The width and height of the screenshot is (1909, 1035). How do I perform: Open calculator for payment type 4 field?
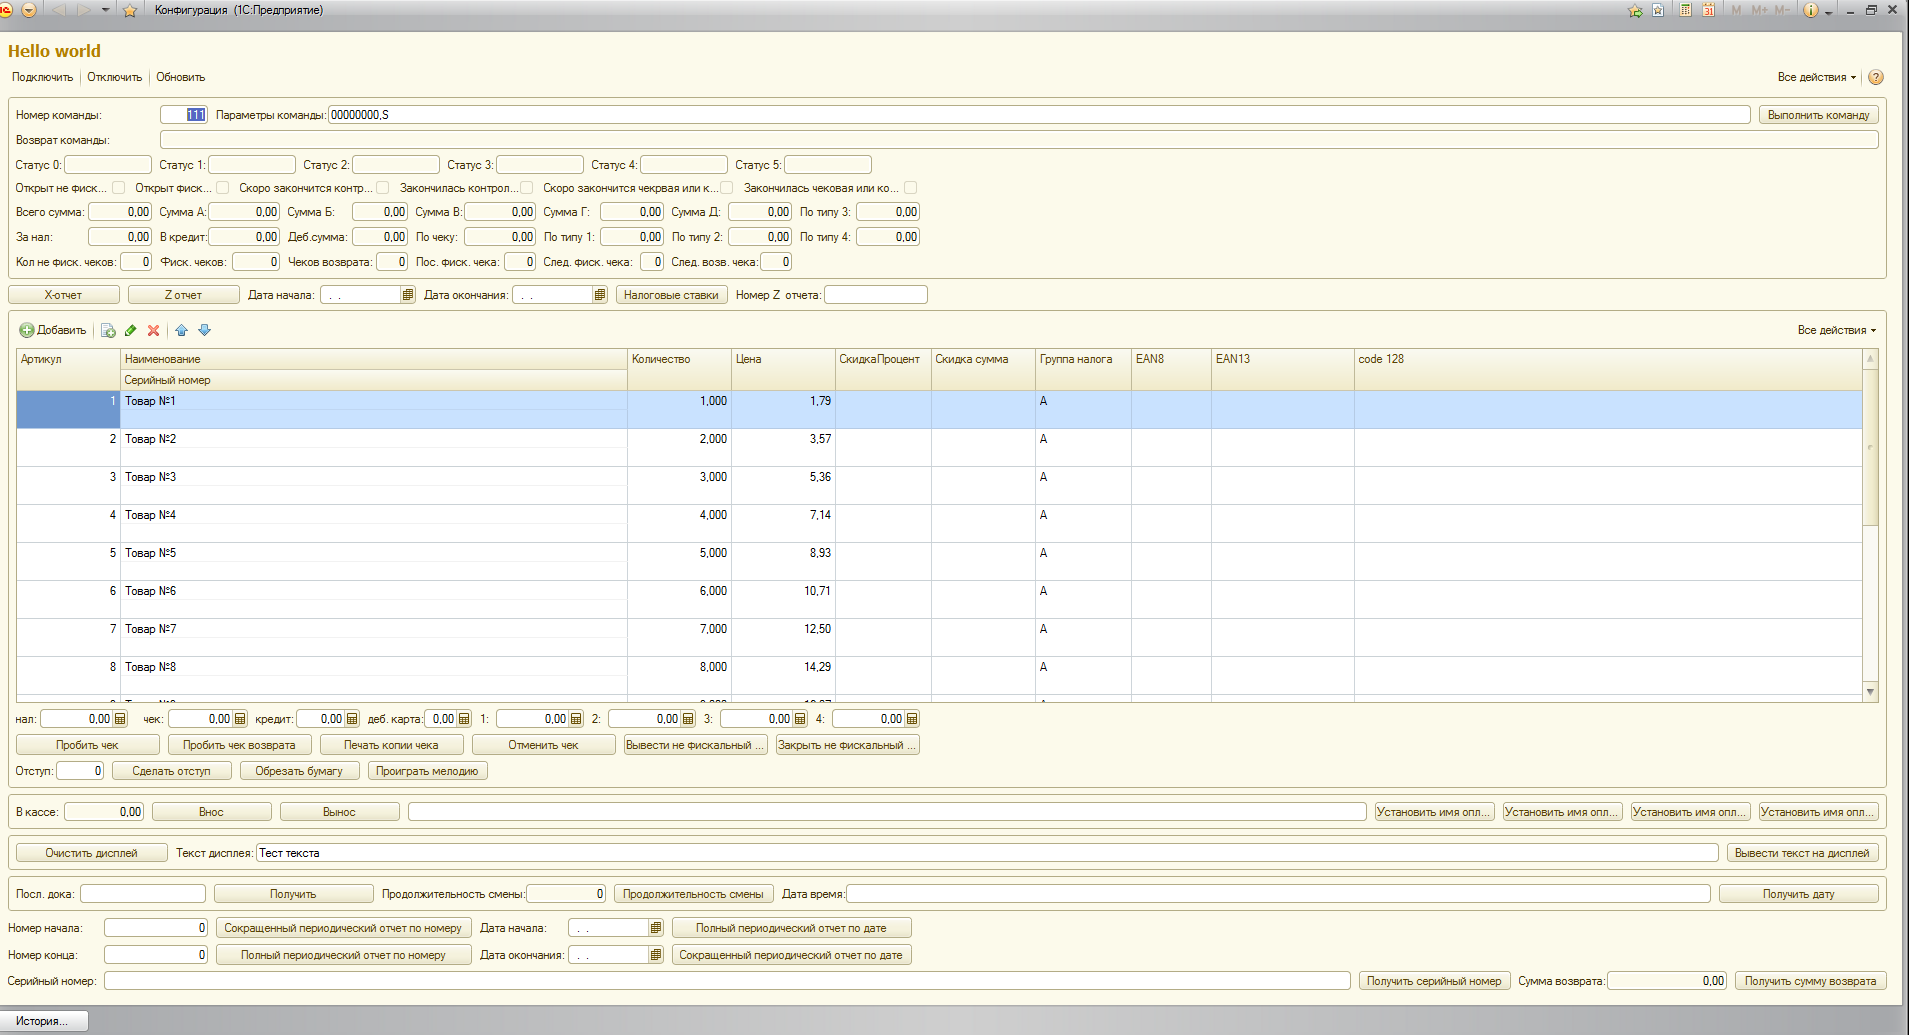point(912,719)
